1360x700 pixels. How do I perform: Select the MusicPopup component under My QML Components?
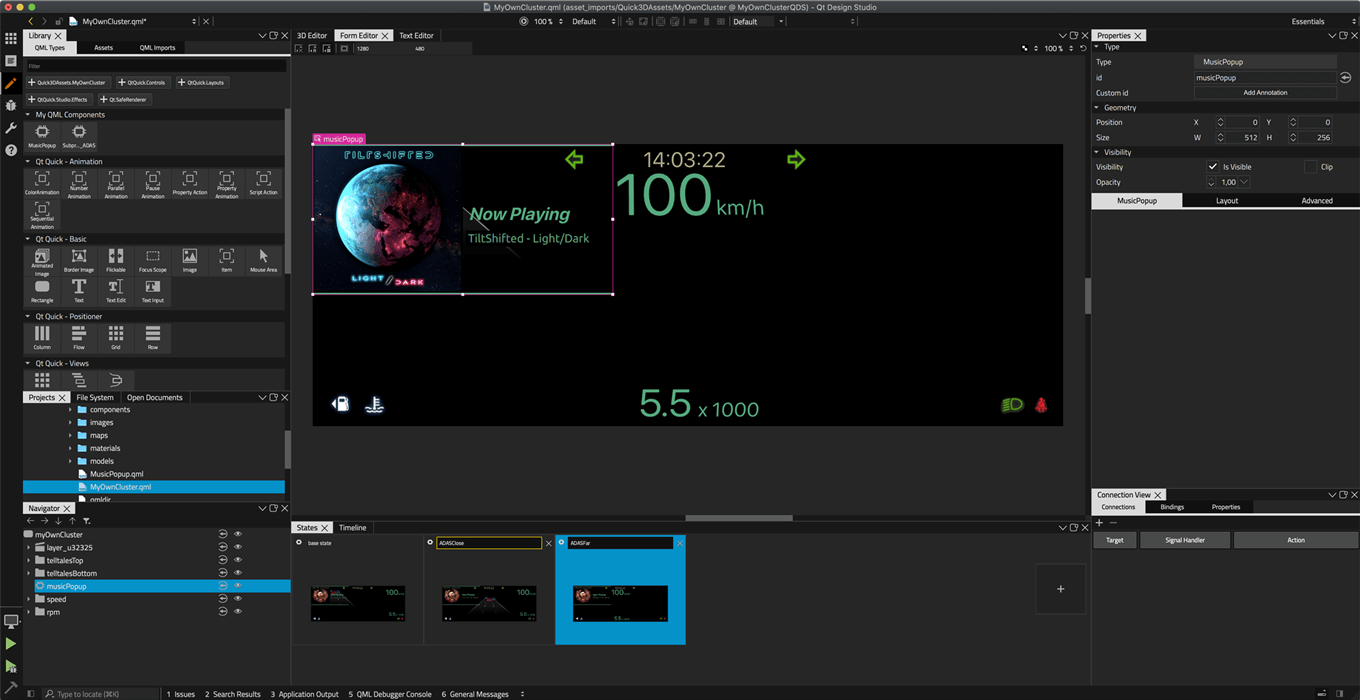[x=41, y=135]
